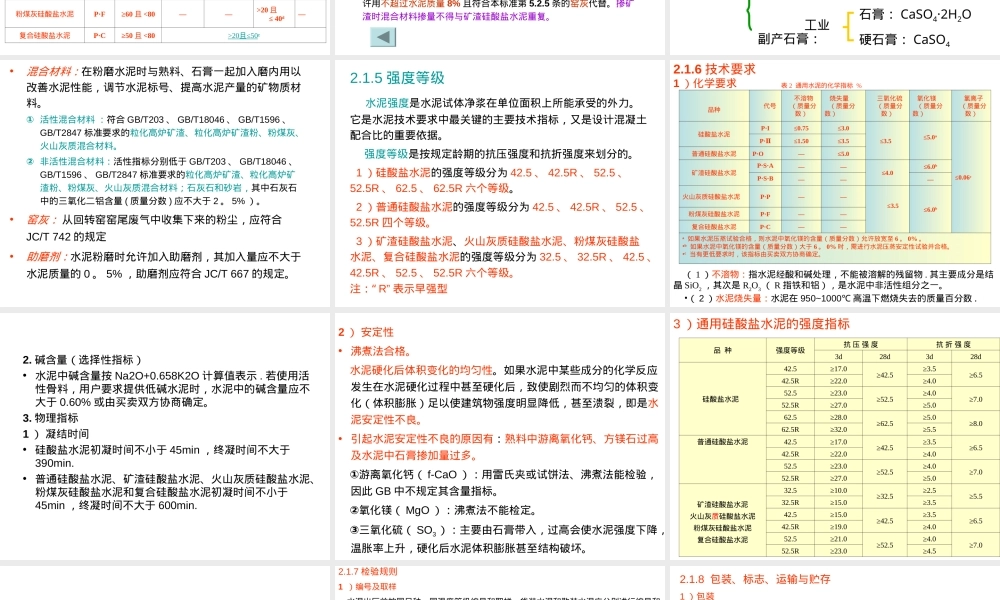Click the 1）化学要求 subheading
Viewport: 1000px width, 600px height.
(x=705, y=84)
